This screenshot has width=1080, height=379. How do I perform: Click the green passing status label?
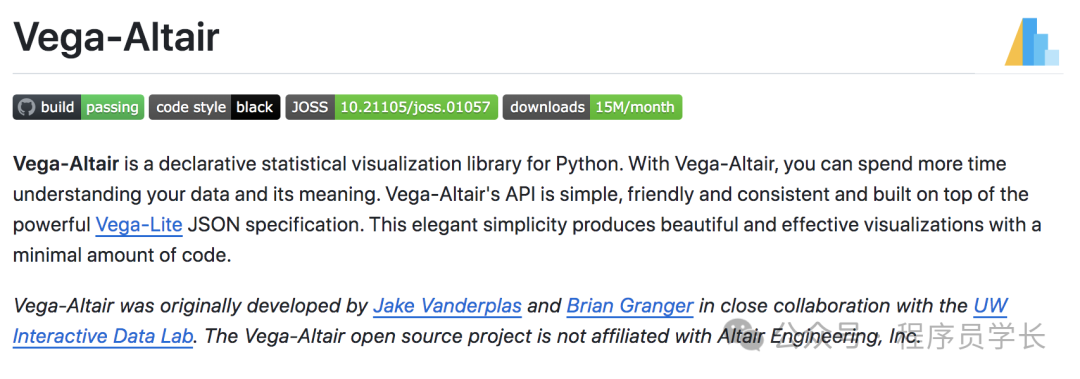coord(112,107)
